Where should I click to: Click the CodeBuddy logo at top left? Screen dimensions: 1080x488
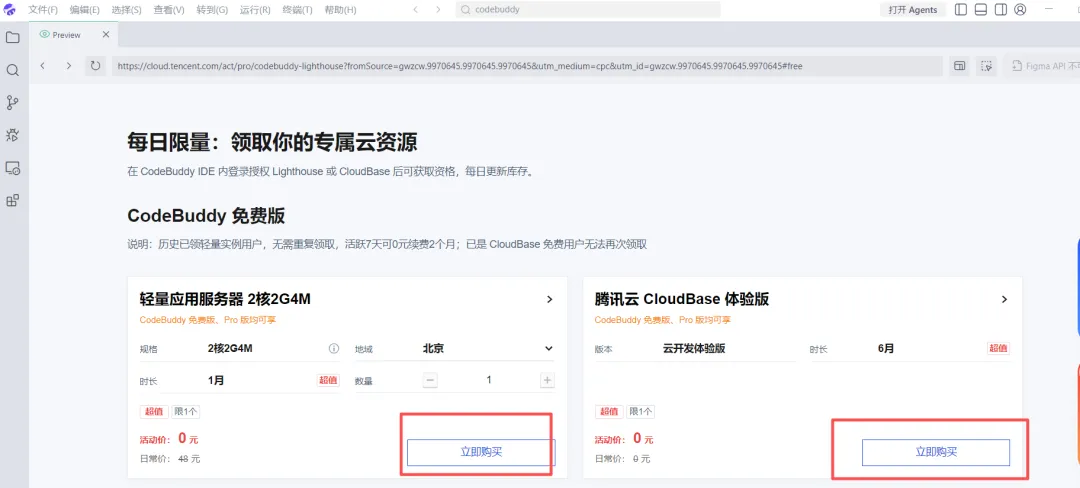tap(10, 10)
